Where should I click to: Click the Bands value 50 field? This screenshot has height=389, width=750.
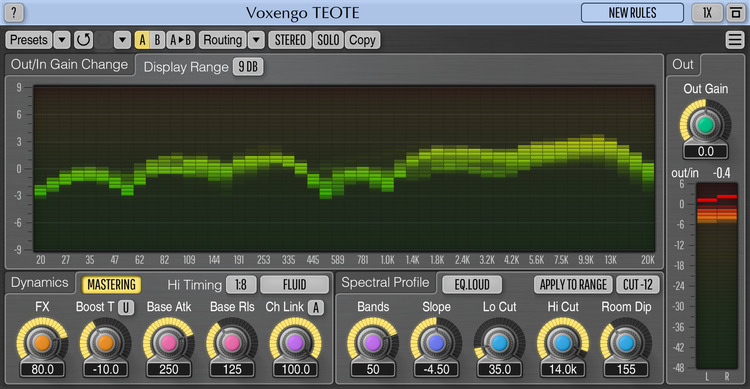pos(373,369)
